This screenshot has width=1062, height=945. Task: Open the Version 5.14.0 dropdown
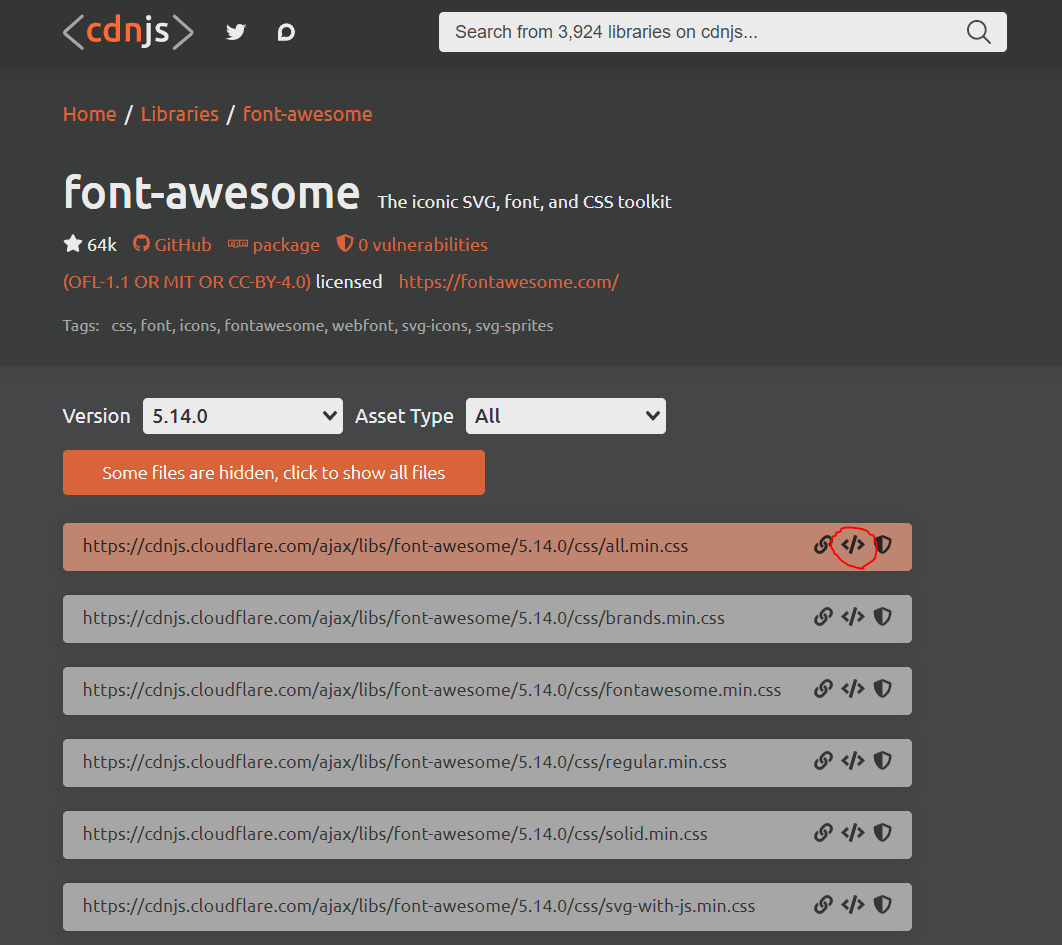[x=242, y=416]
